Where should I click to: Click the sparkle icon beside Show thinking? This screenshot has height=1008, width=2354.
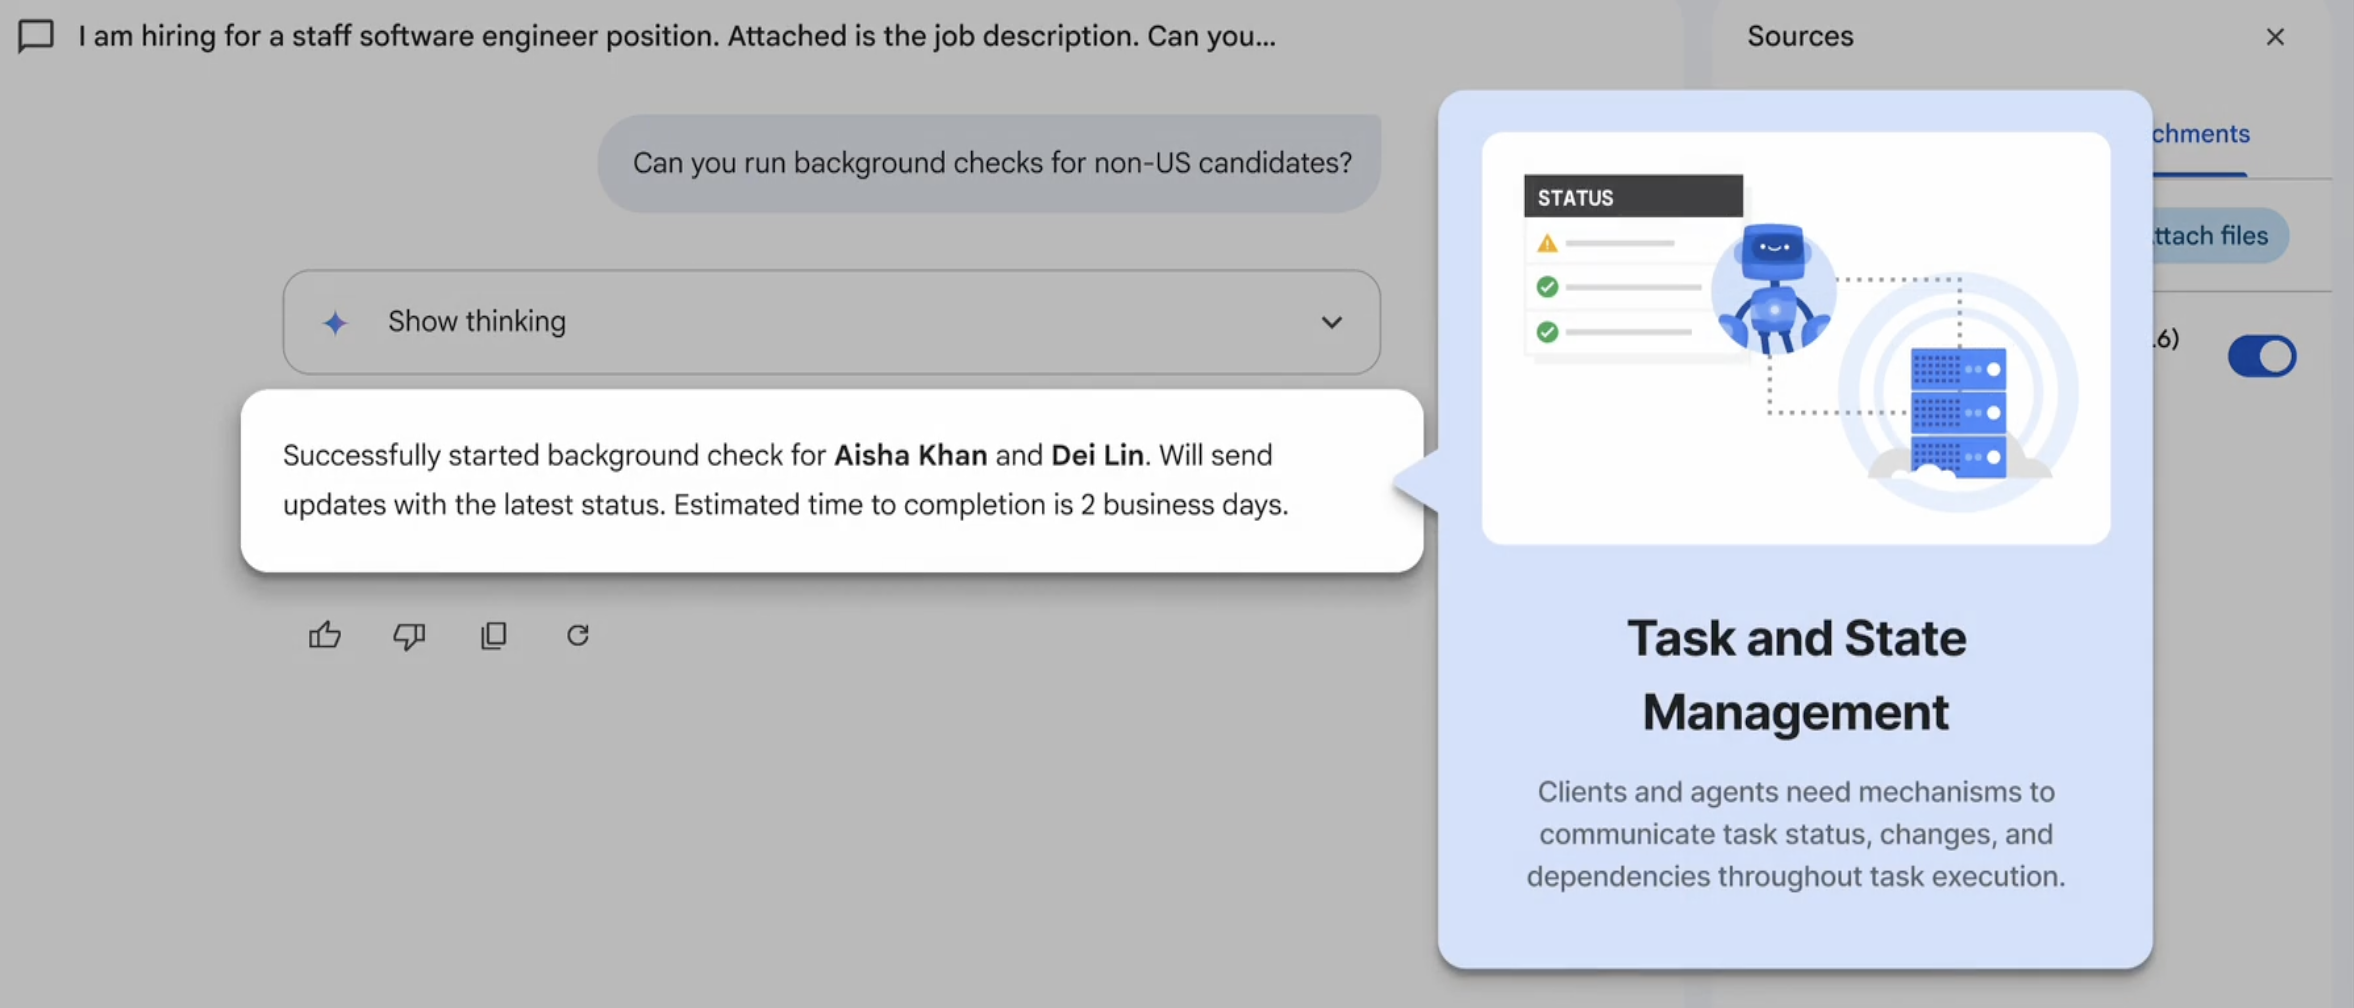point(335,322)
